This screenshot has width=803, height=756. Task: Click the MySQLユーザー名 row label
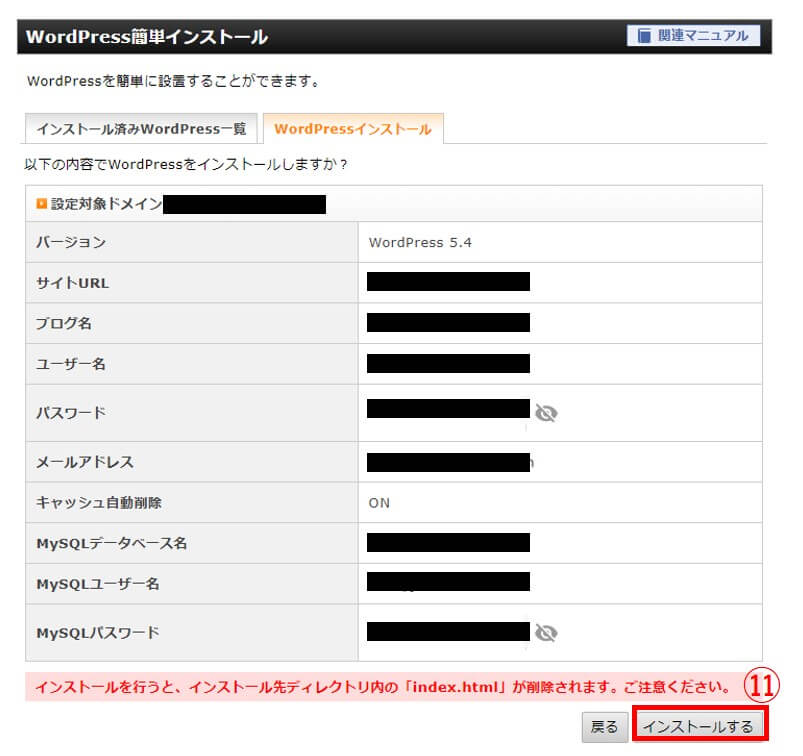pos(98,584)
